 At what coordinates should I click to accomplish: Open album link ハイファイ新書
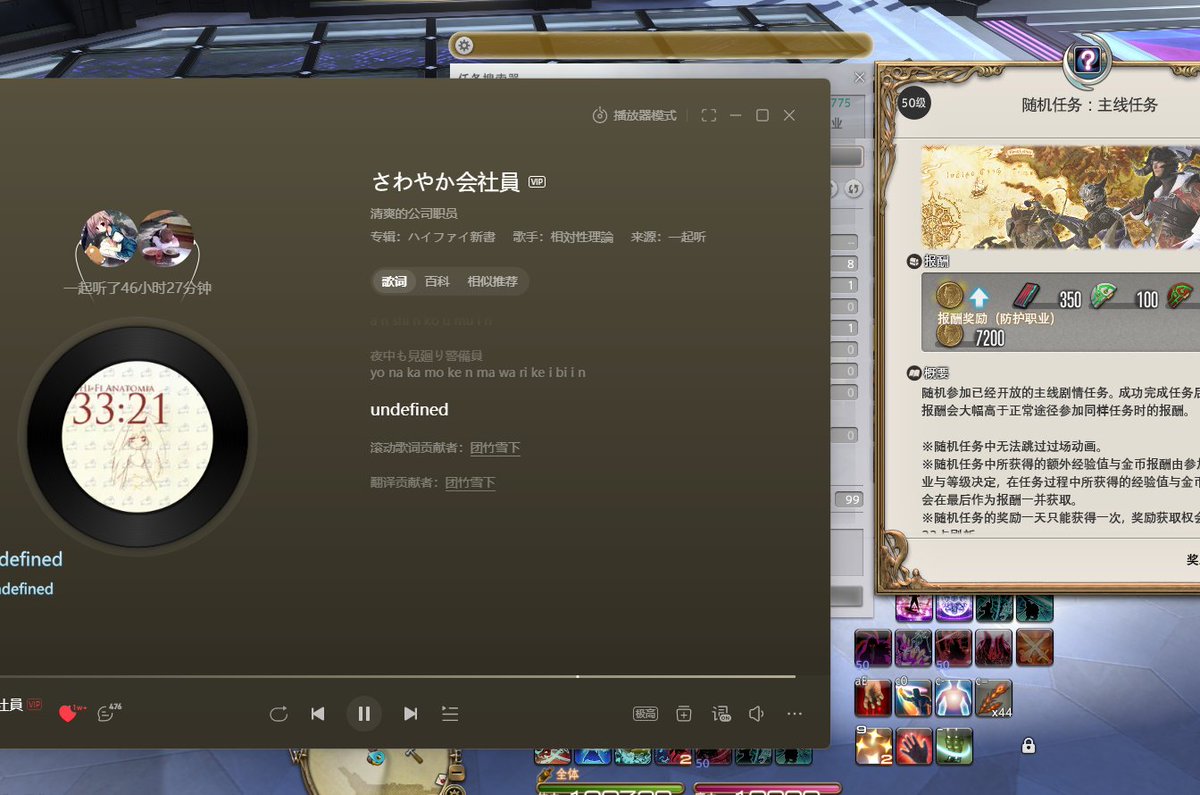450,237
